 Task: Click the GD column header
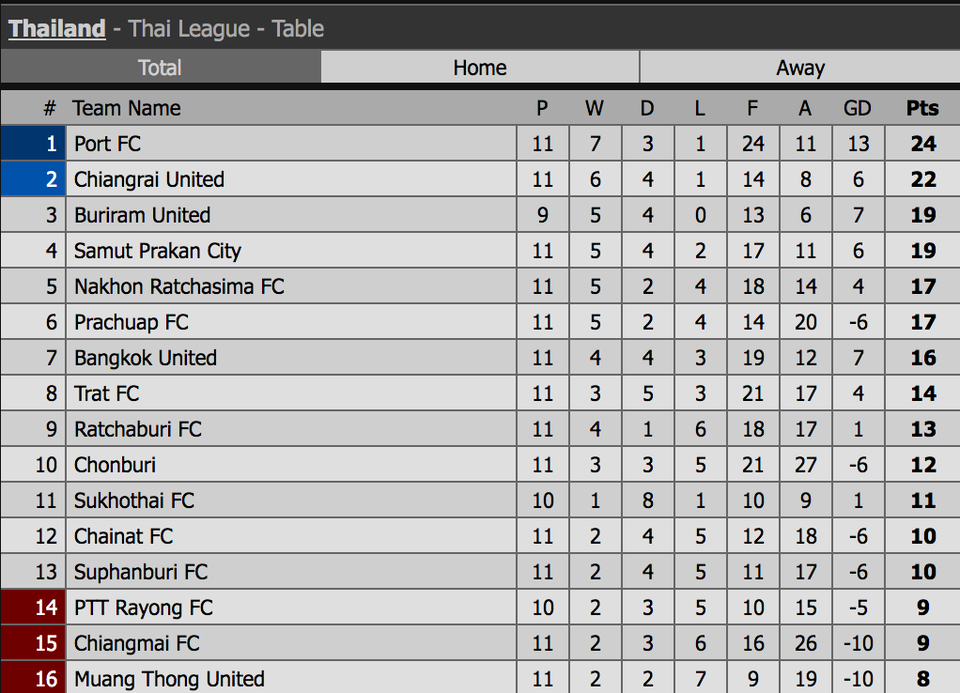coord(857,108)
